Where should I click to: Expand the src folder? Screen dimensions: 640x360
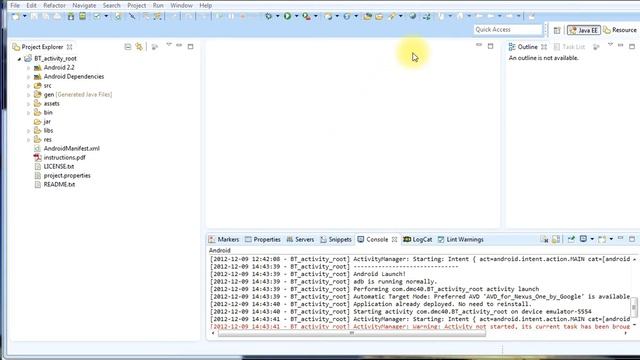pyautogui.click(x=29, y=86)
